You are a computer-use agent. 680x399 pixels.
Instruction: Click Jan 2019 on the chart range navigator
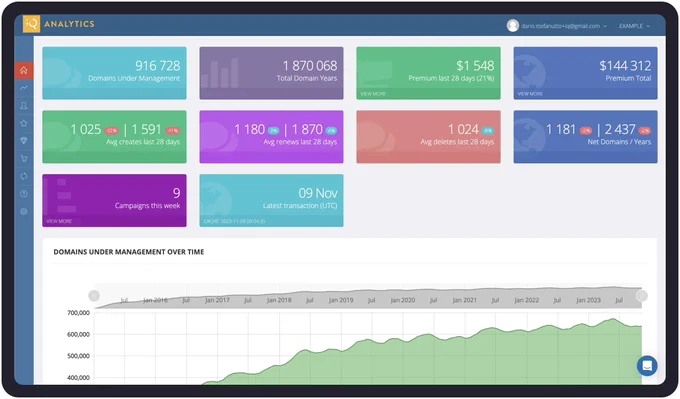[x=341, y=300]
